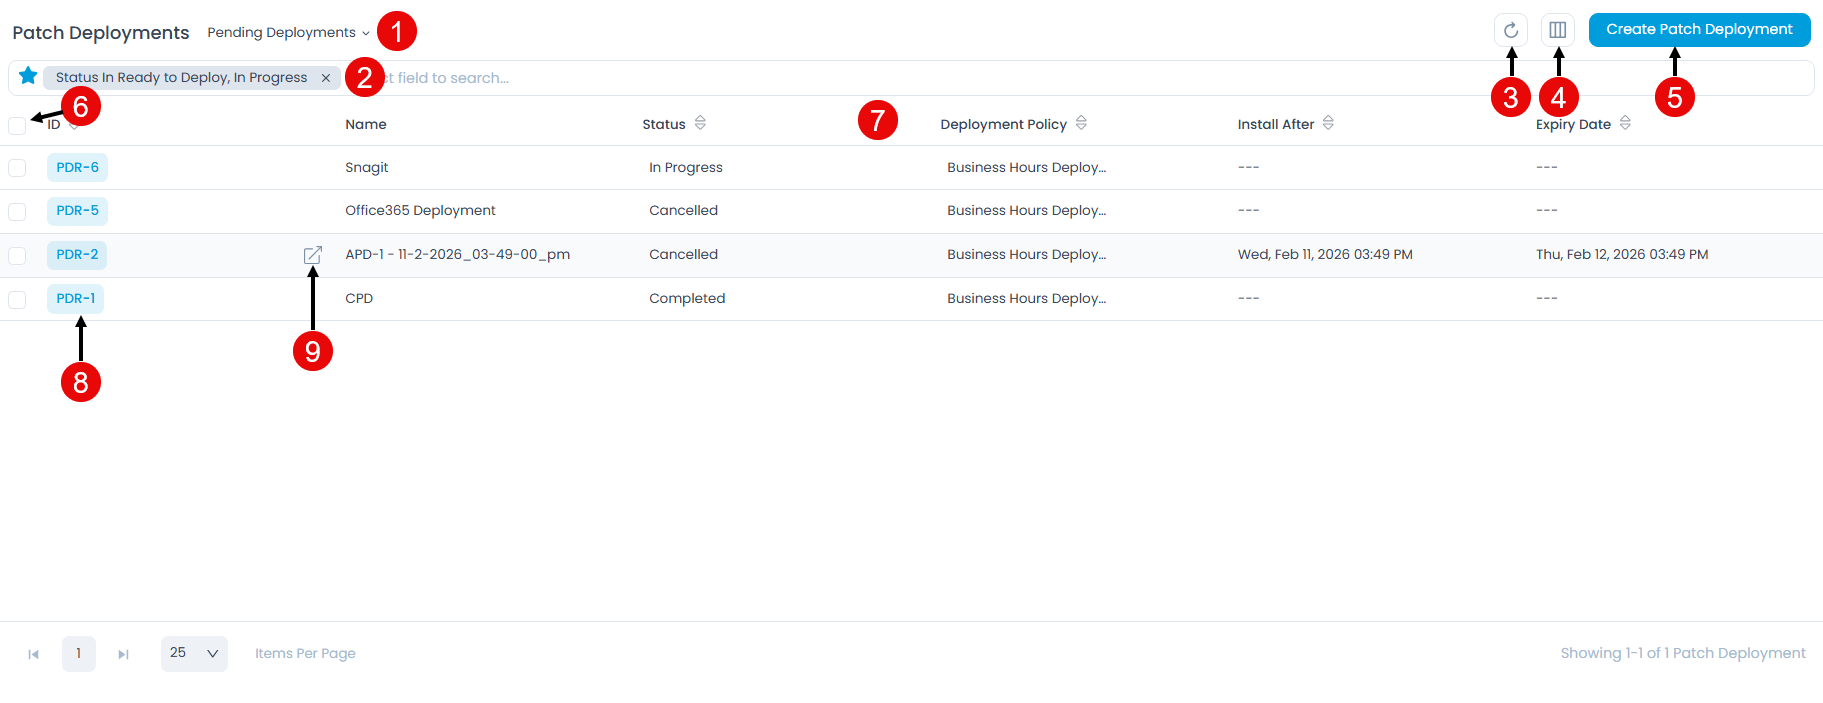Open the column selection icon
Screen dimensions: 1823x703
click(x=1557, y=30)
